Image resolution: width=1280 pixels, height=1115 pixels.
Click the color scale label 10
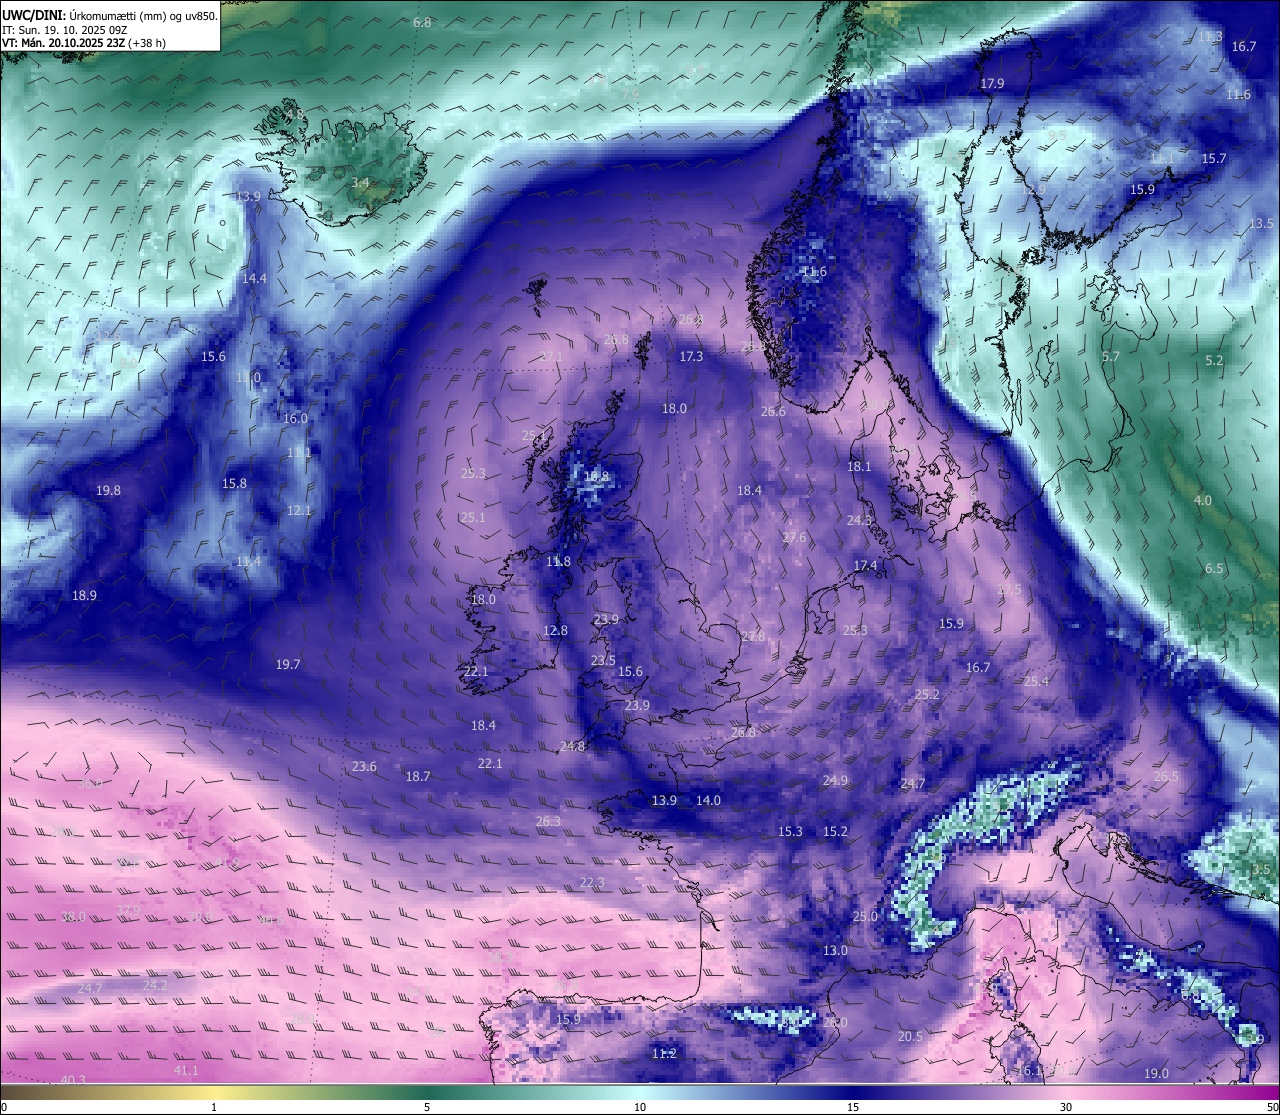tap(640, 1107)
